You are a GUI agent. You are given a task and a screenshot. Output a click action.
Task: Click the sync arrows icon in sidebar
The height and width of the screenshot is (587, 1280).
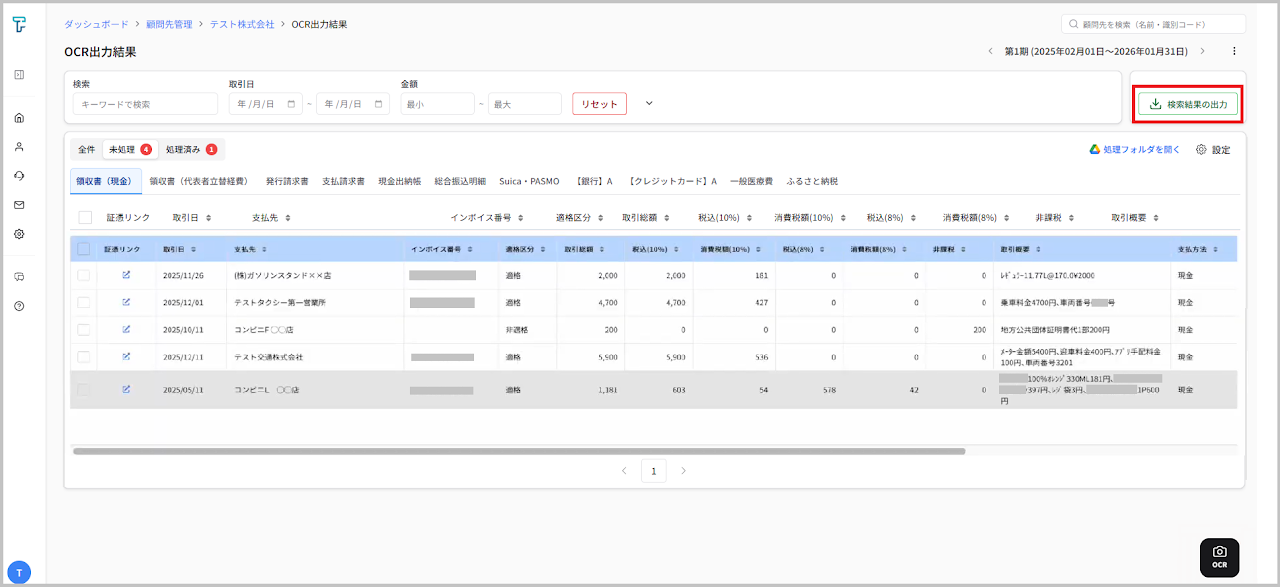[19, 176]
